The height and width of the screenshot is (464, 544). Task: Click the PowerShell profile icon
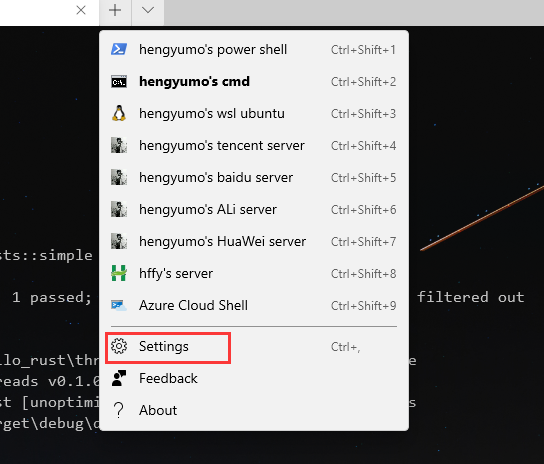point(119,49)
